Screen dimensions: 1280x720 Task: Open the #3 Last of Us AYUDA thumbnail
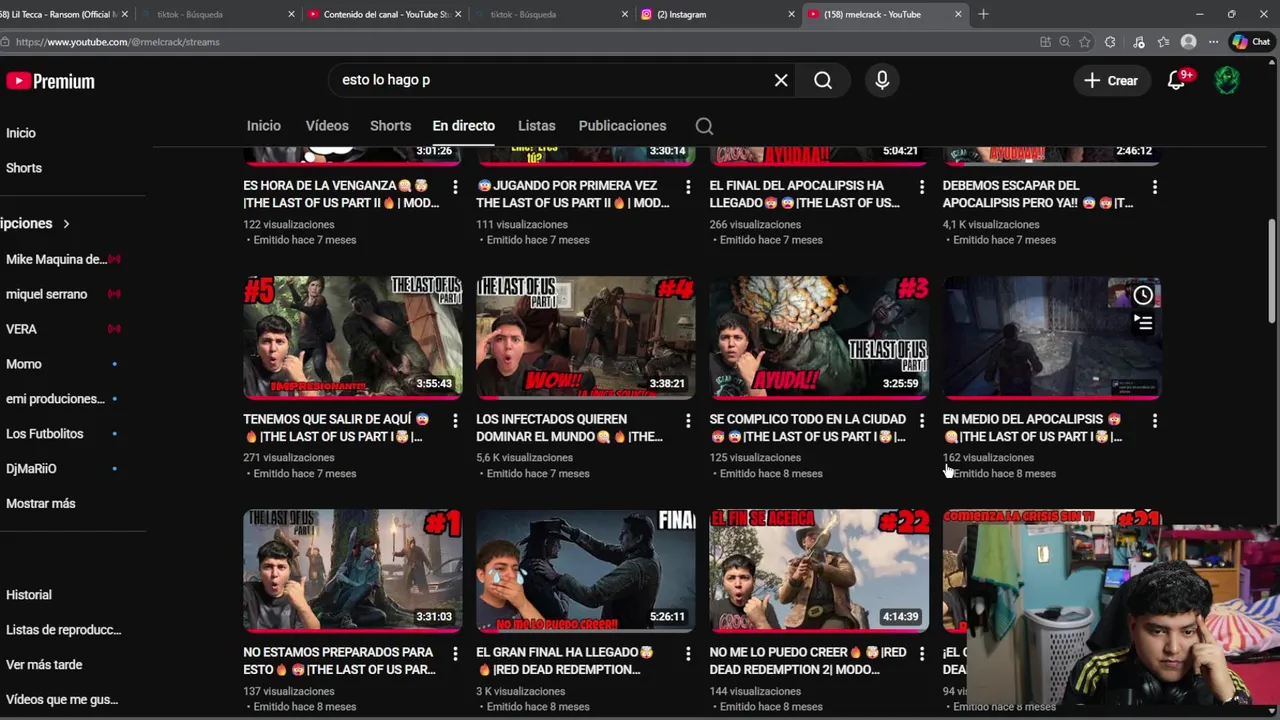819,338
